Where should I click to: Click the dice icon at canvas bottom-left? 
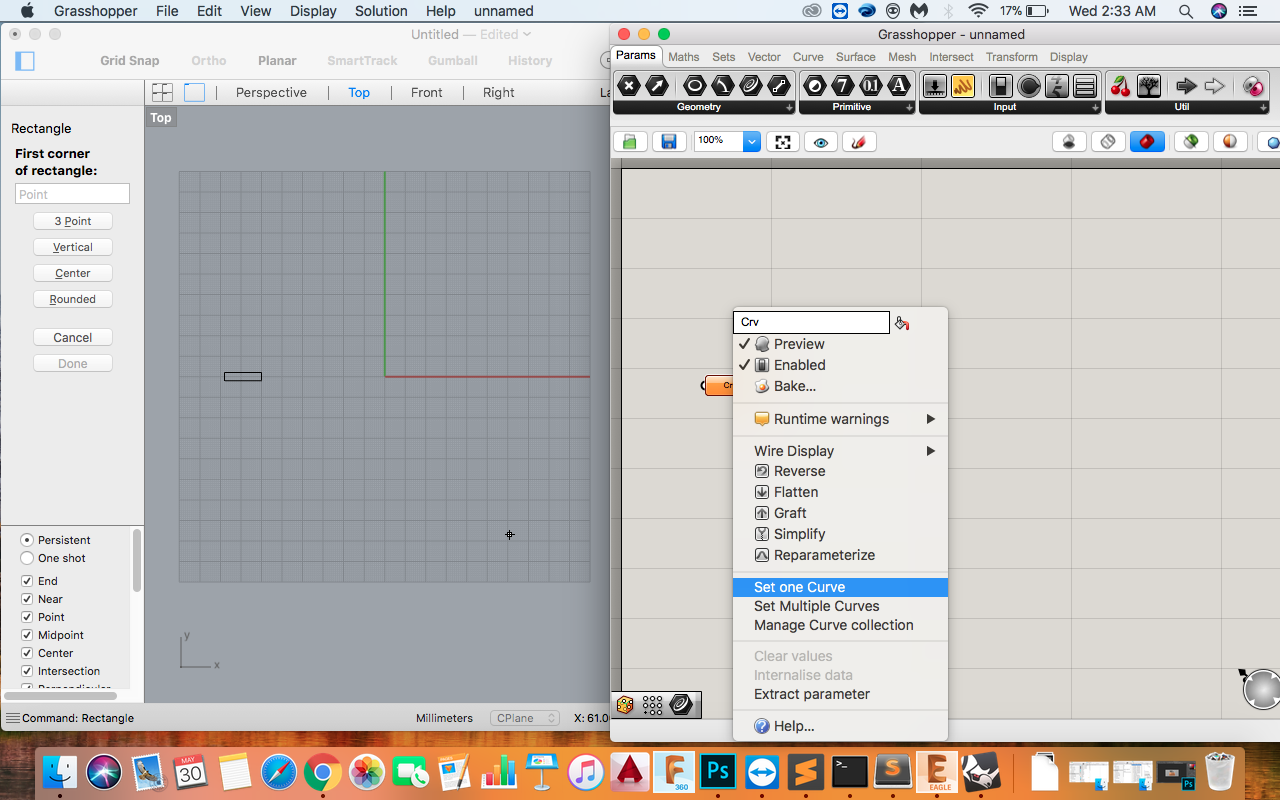pyautogui.click(x=625, y=705)
